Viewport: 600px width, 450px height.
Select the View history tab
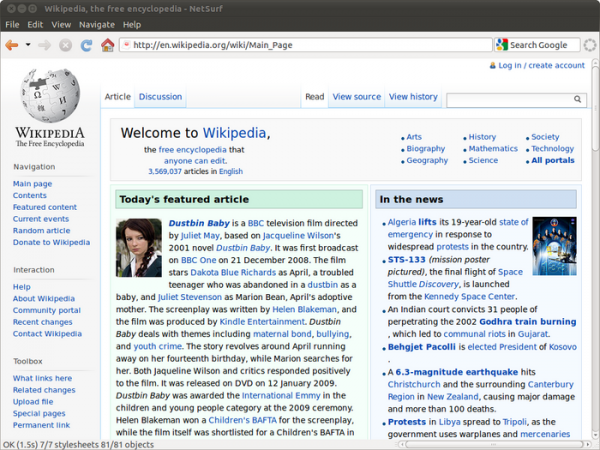(413, 97)
